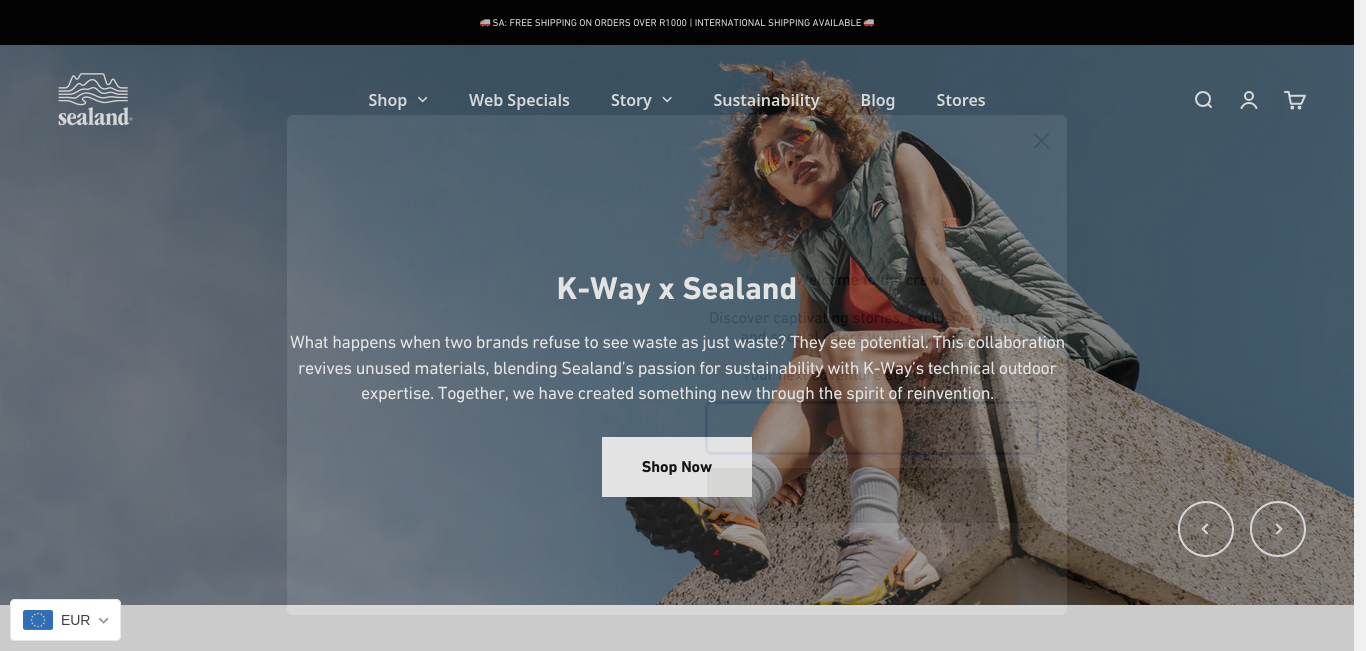The height and width of the screenshot is (651, 1366).
Task: Click the faint popup email field
Action: tap(871, 428)
